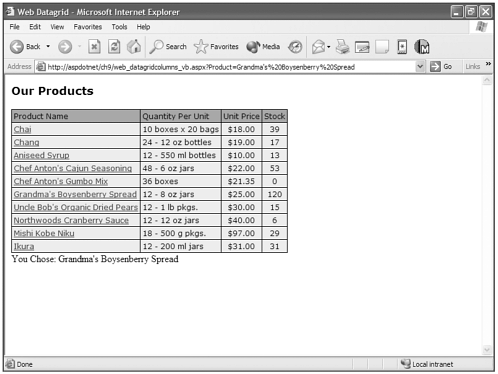Open the Media toolbar button

[x=263, y=47]
